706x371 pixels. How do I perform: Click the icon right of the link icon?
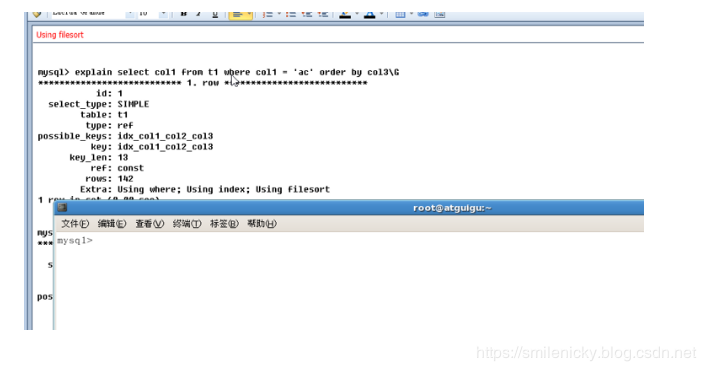click(x=439, y=14)
